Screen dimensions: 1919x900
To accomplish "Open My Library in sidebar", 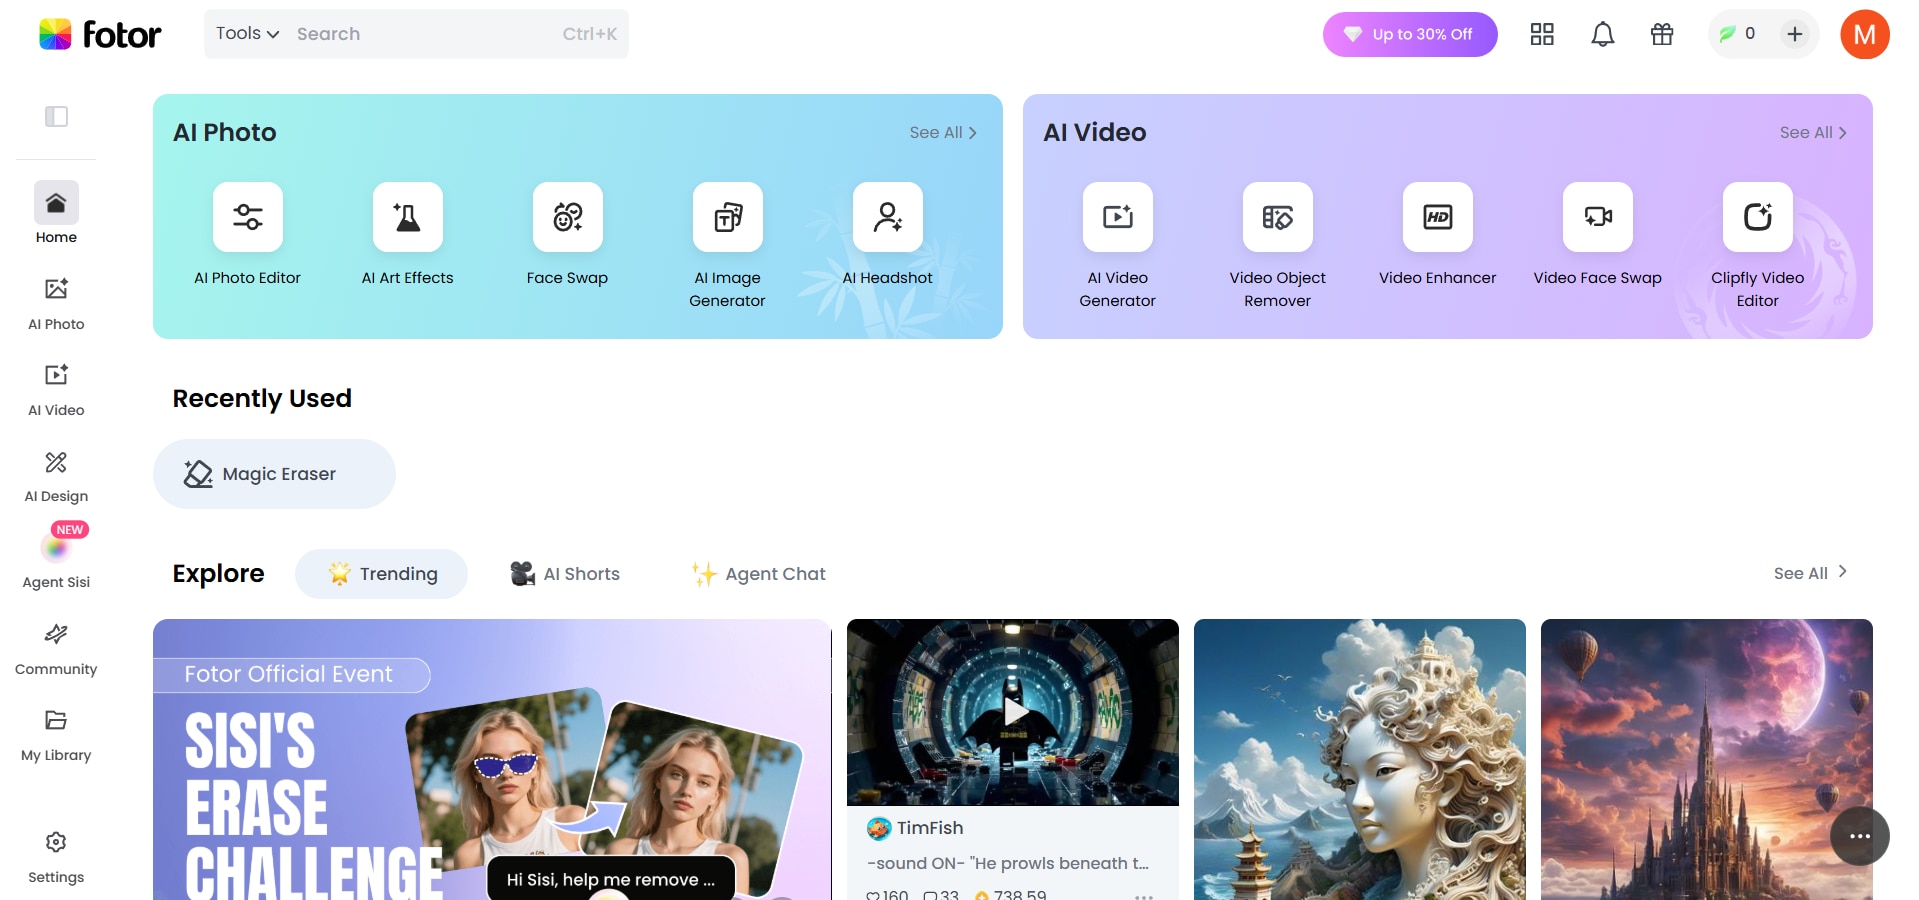I will pyautogui.click(x=56, y=734).
